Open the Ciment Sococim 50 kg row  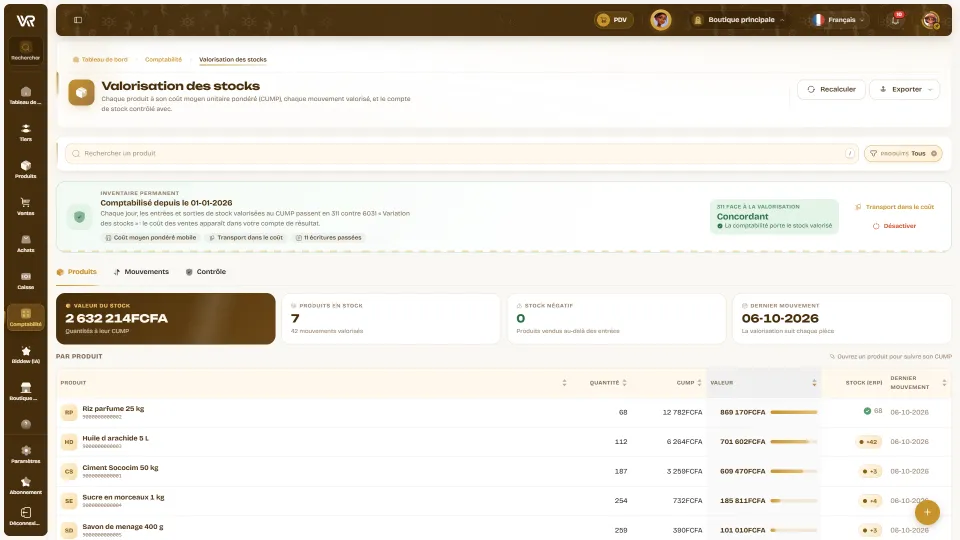tap(503, 471)
